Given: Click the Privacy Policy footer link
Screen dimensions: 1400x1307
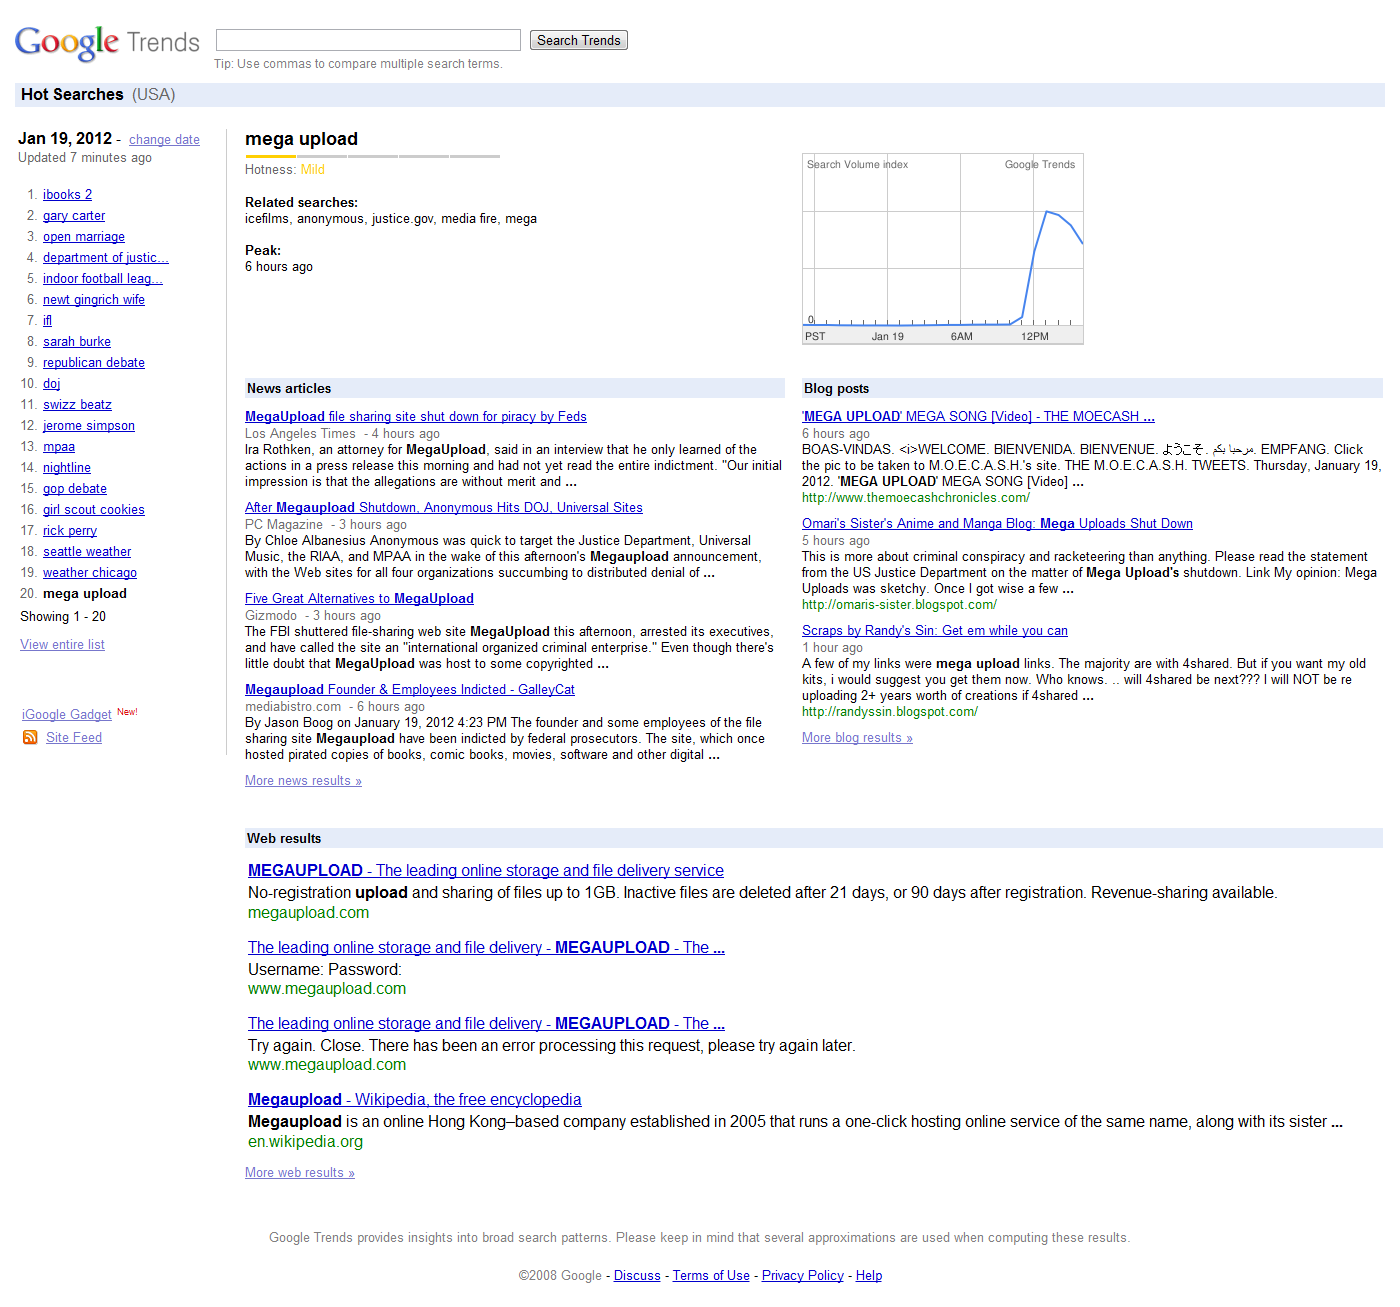Looking at the screenshot, I should click(x=803, y=1276).
